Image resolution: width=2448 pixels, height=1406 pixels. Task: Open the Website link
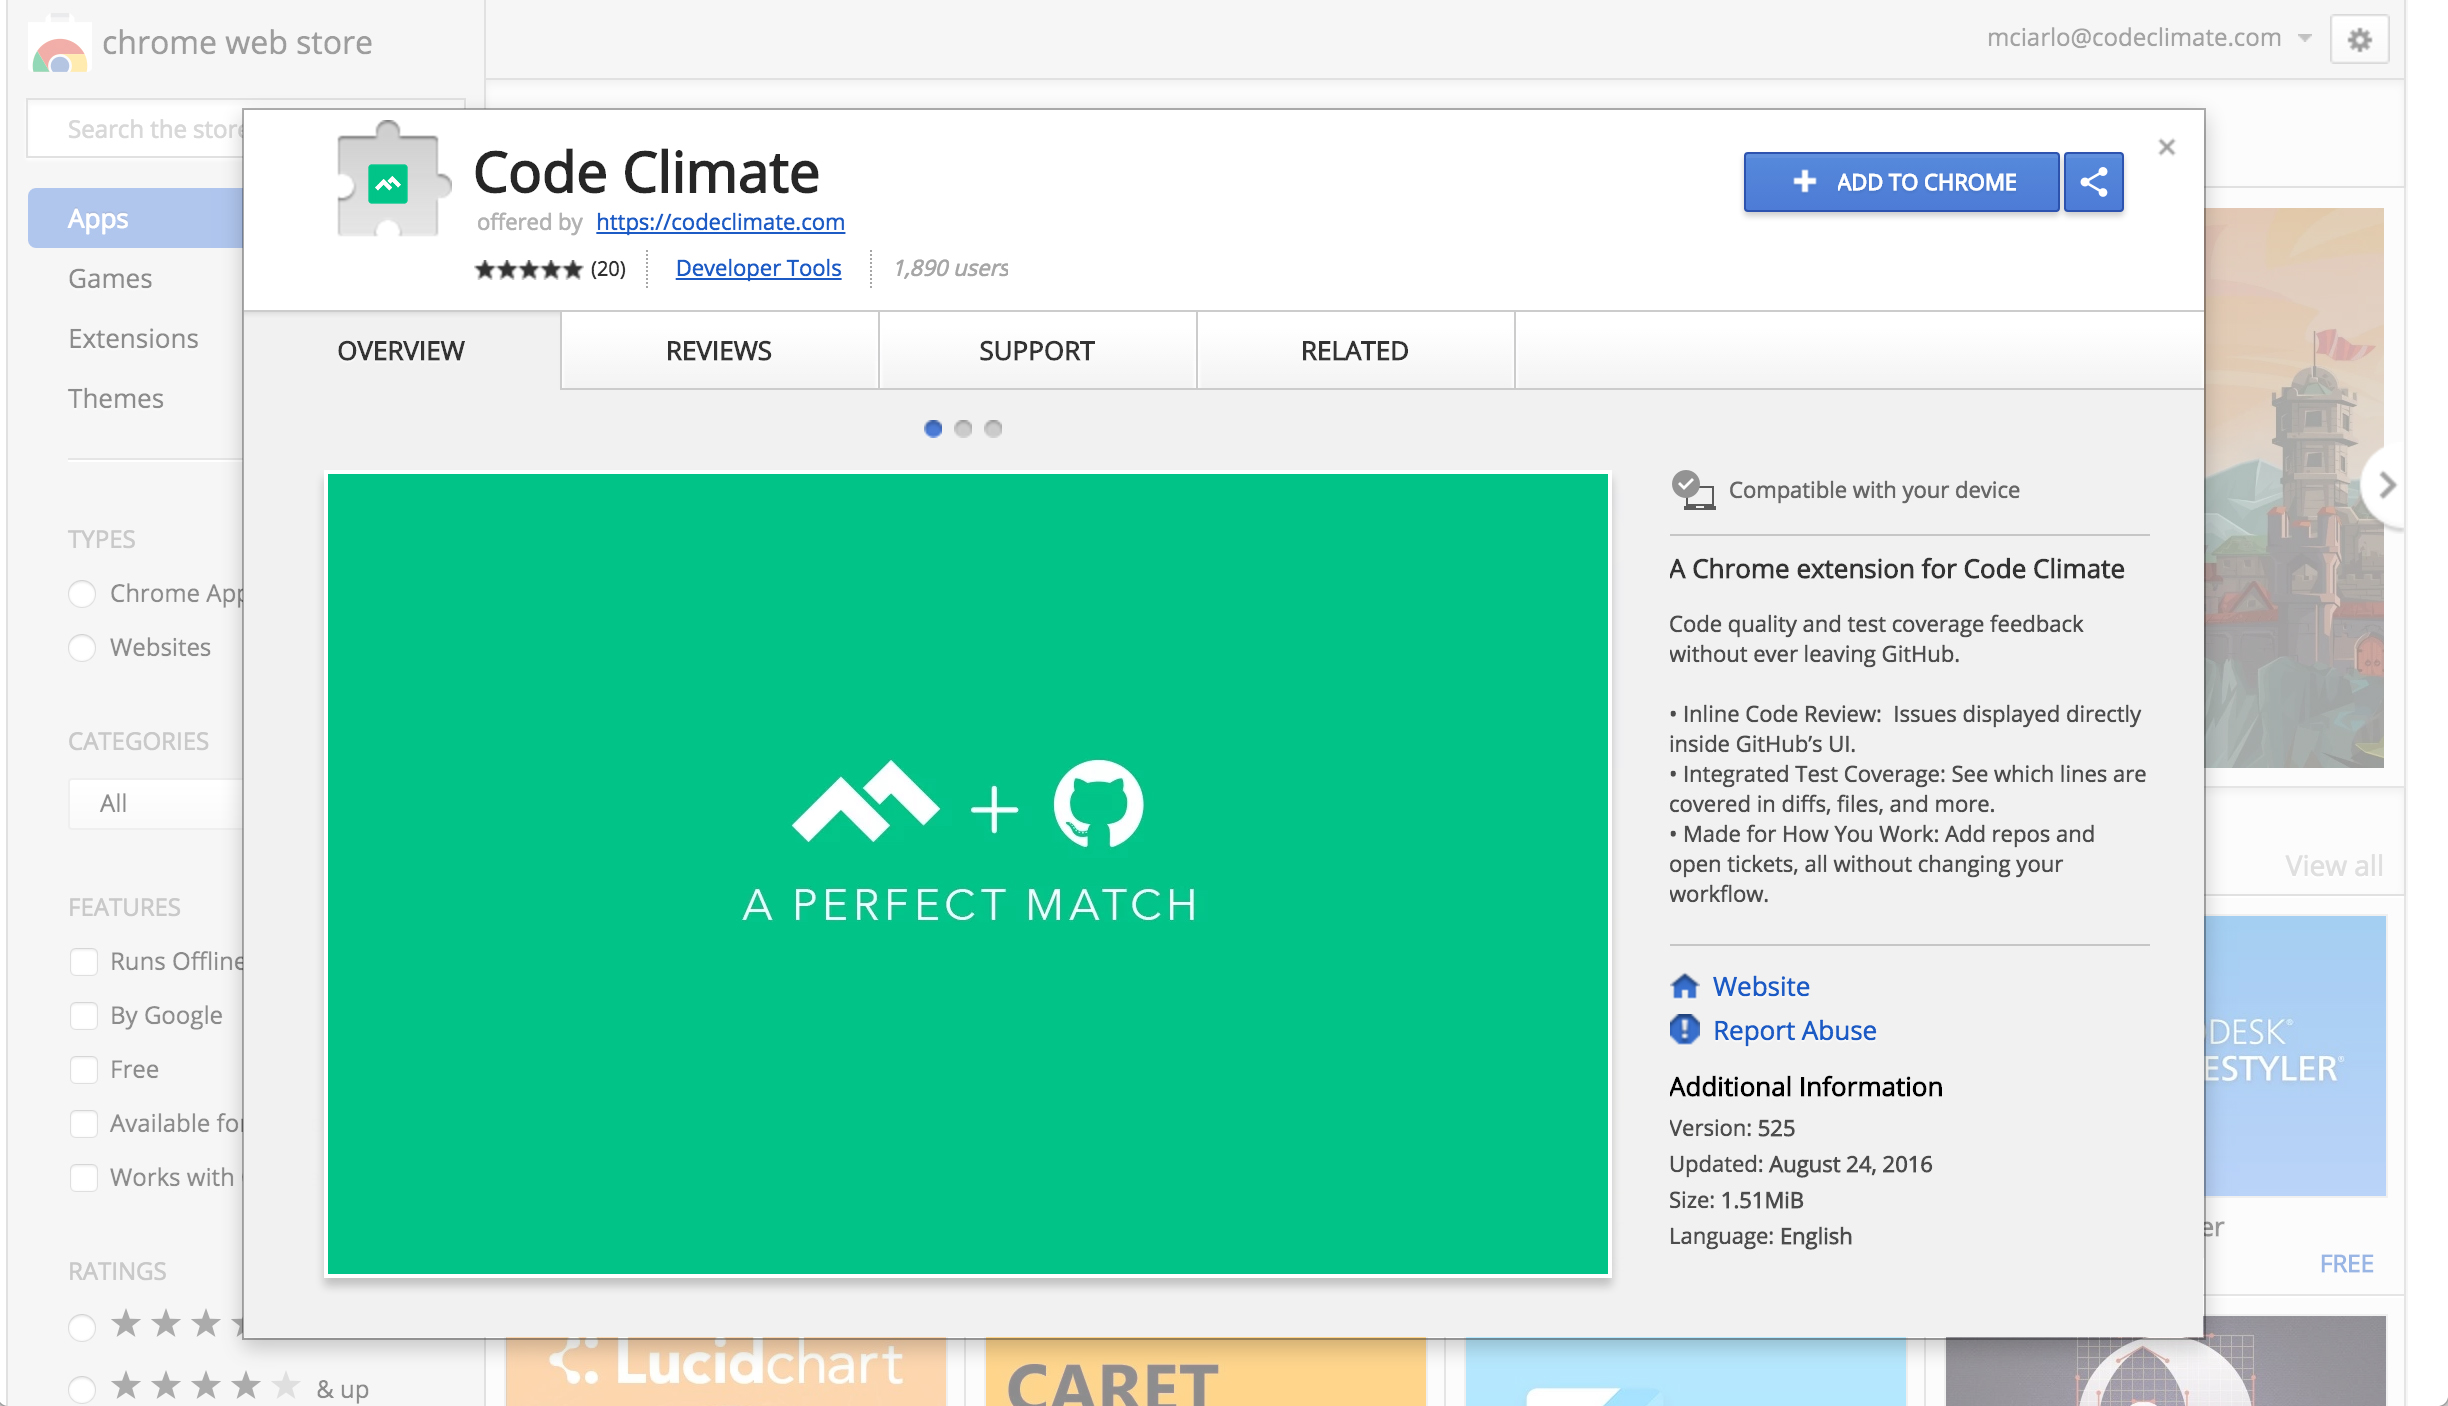click(1761, 986)
